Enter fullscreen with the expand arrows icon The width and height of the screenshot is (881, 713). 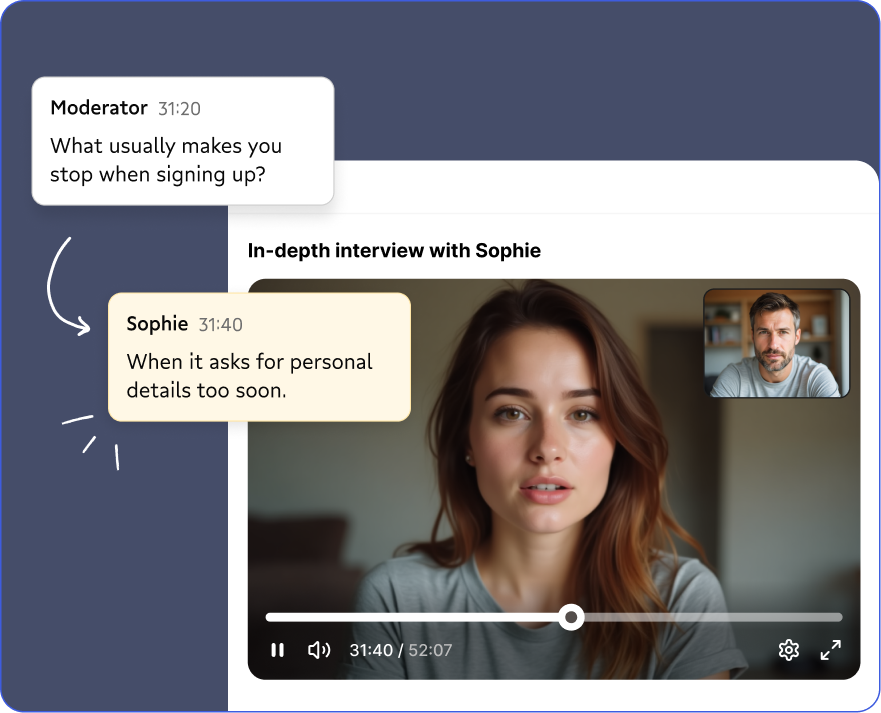pos(830,650)
